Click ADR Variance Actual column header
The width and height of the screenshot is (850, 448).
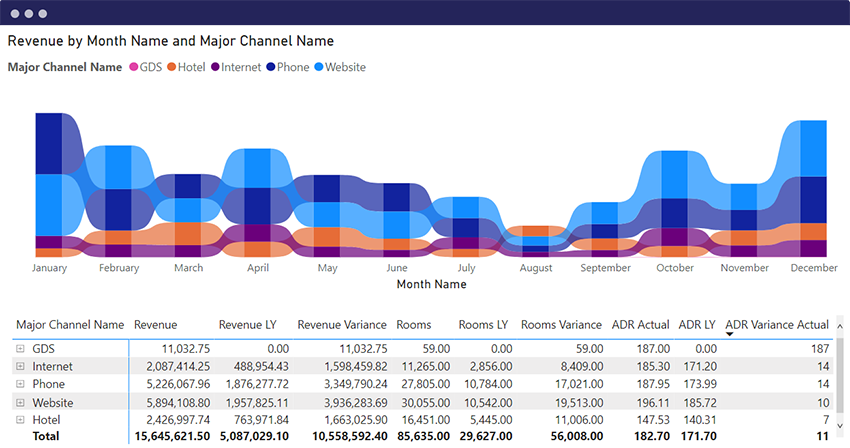pyautogui.click(x=777, y=325)
